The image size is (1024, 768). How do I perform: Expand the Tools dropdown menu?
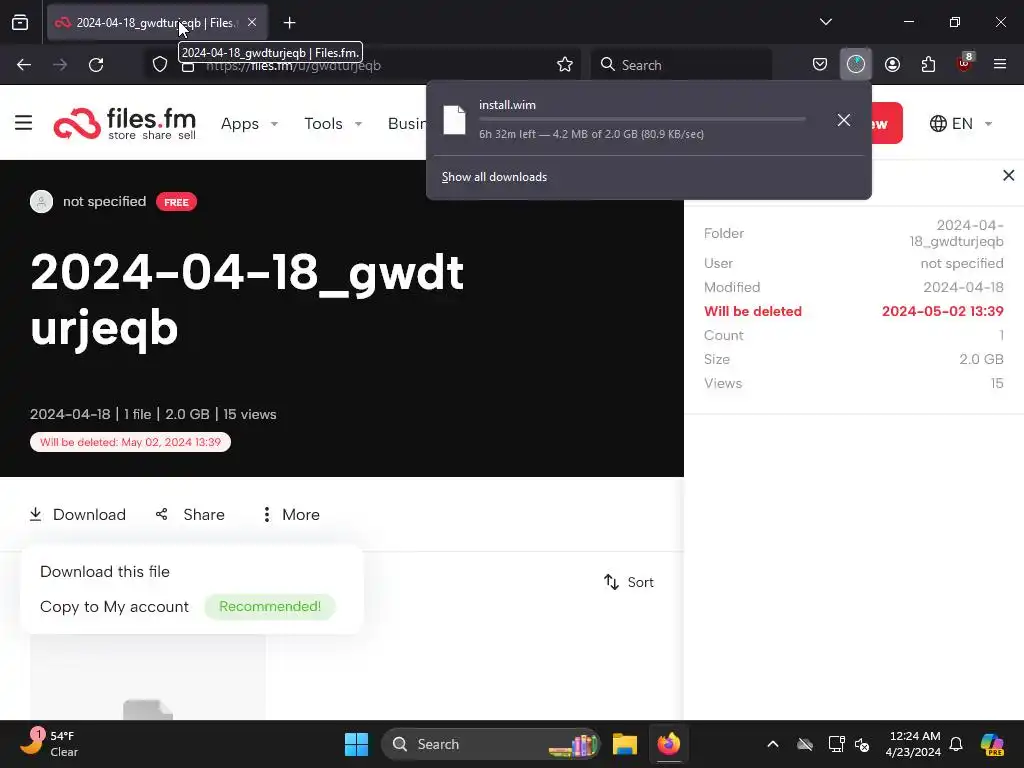coord(333,123)
